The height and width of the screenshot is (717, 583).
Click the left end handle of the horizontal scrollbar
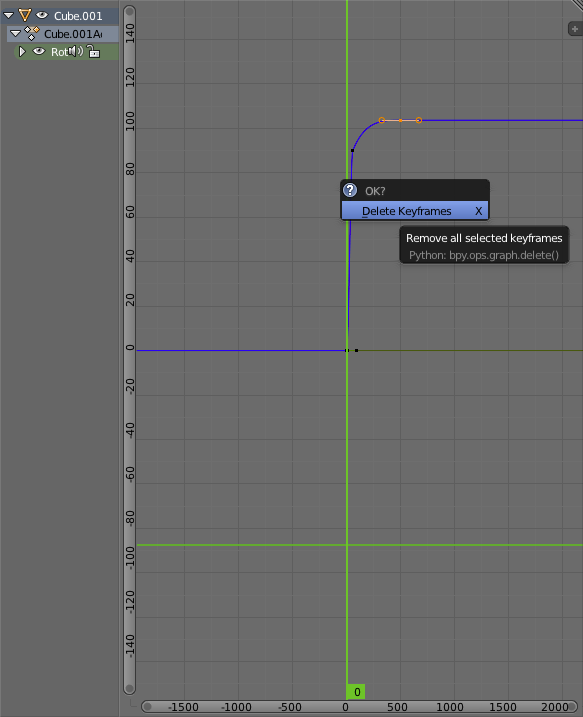(147, 707)
